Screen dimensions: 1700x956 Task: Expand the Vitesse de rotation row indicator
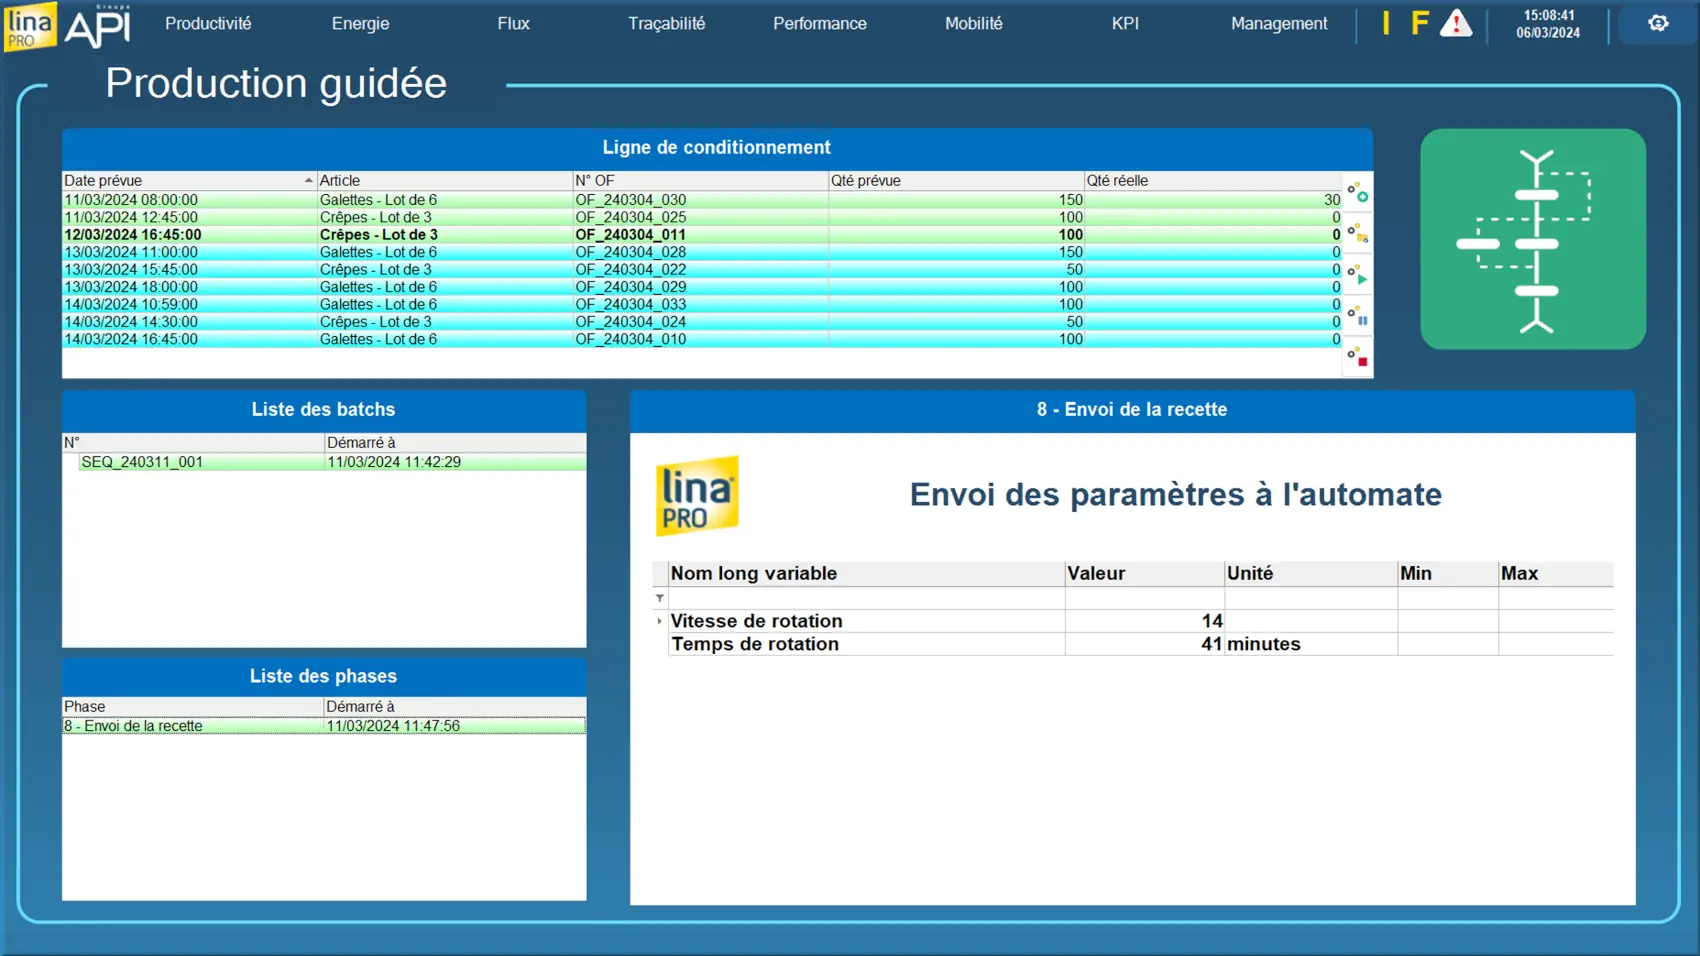(659, 621)
